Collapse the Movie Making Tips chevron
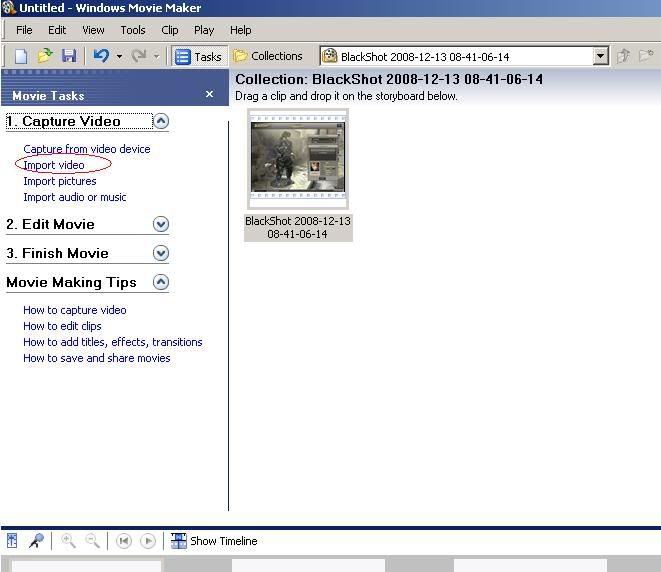 [x=161, y=282]
